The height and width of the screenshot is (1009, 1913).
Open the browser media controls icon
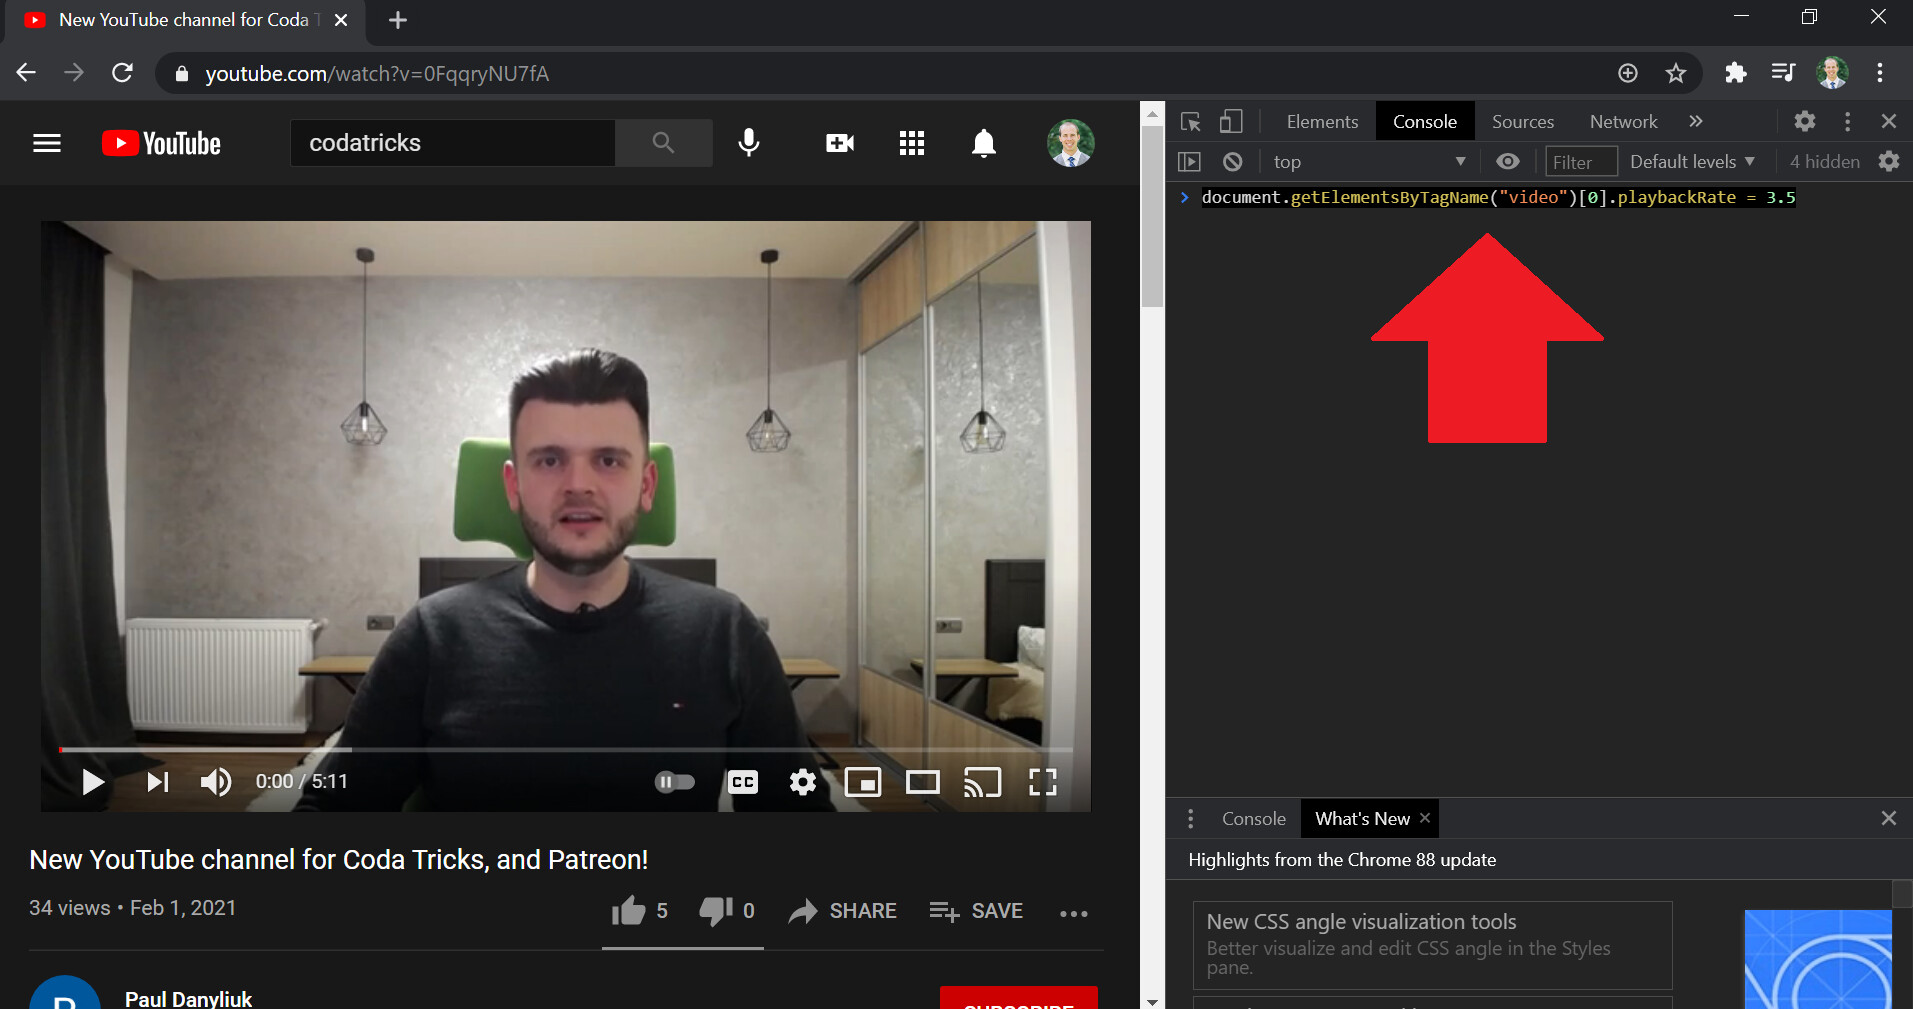coord(1783,73)
